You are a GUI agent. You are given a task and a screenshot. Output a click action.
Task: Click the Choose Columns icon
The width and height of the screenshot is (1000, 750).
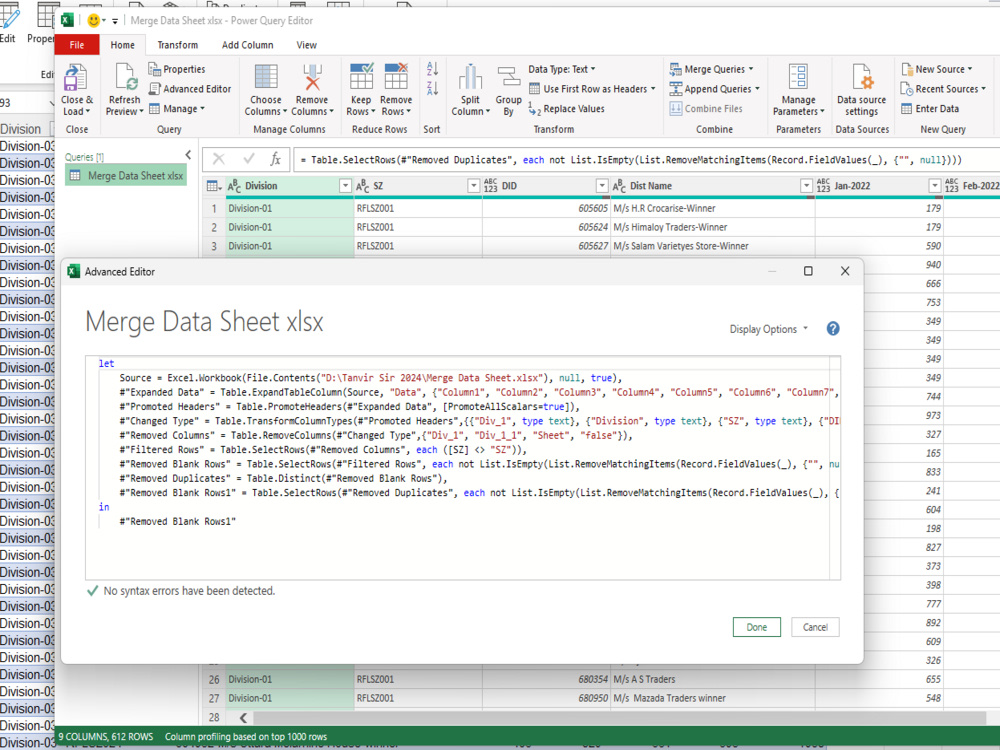266,77
